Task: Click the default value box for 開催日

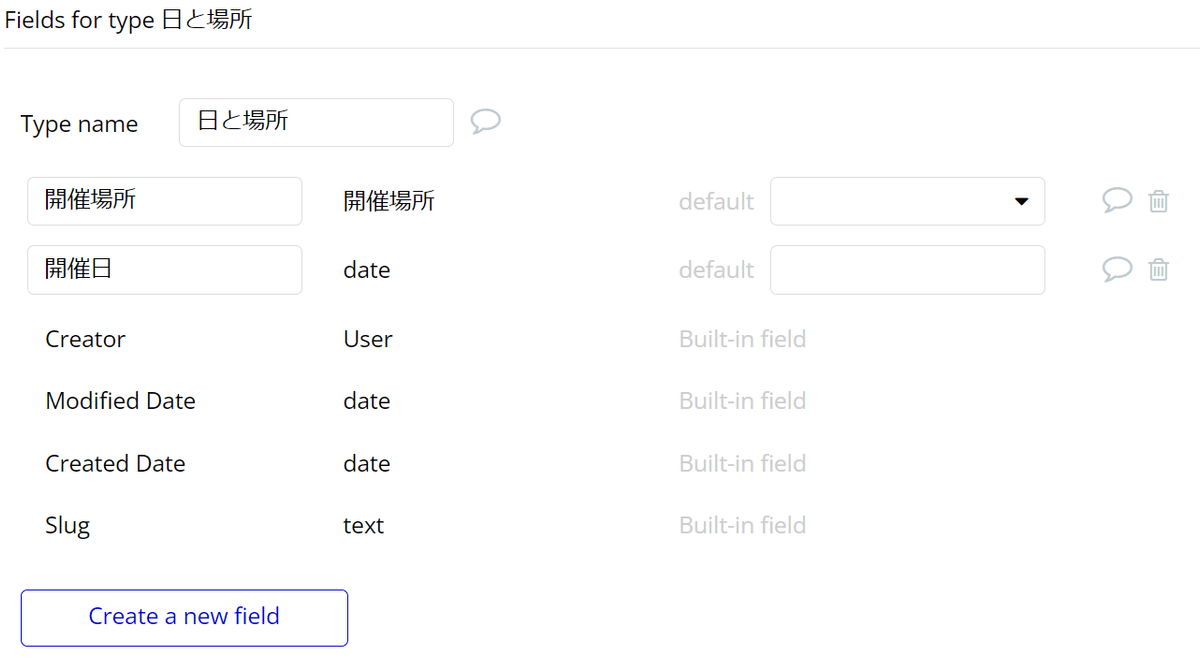Action: point(907,270)
